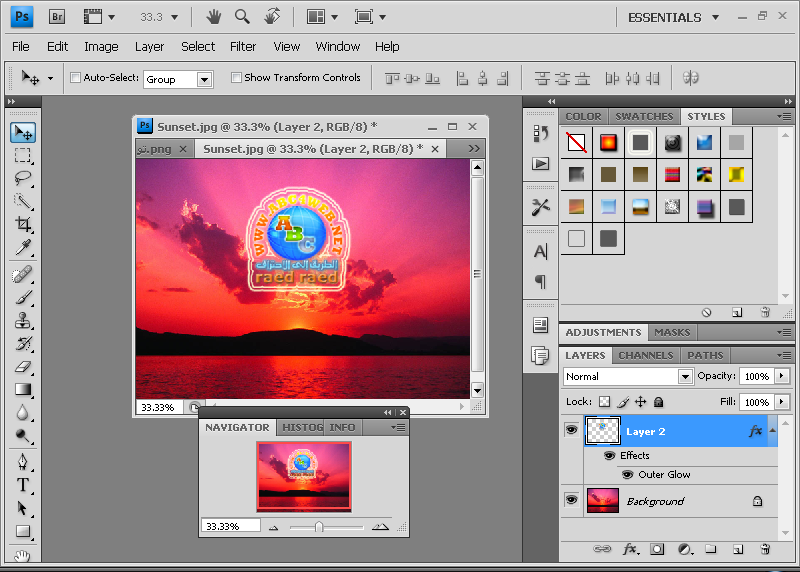Image resolution: width=800 pixels, height=572 pixels.
Task: Apply the red gel style swatch
Action: 609,143
